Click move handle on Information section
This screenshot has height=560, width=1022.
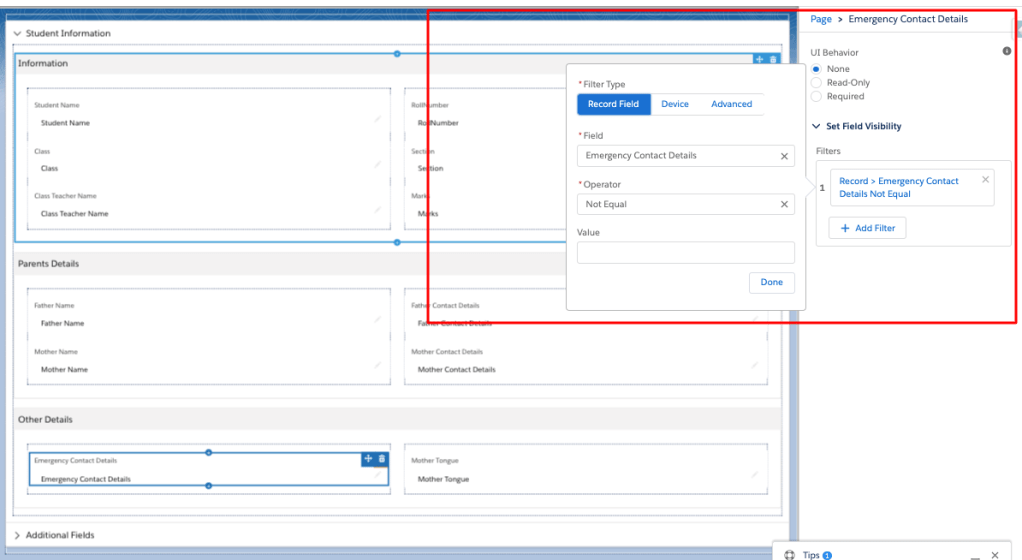pyautogui.click(x=759, y=60)
